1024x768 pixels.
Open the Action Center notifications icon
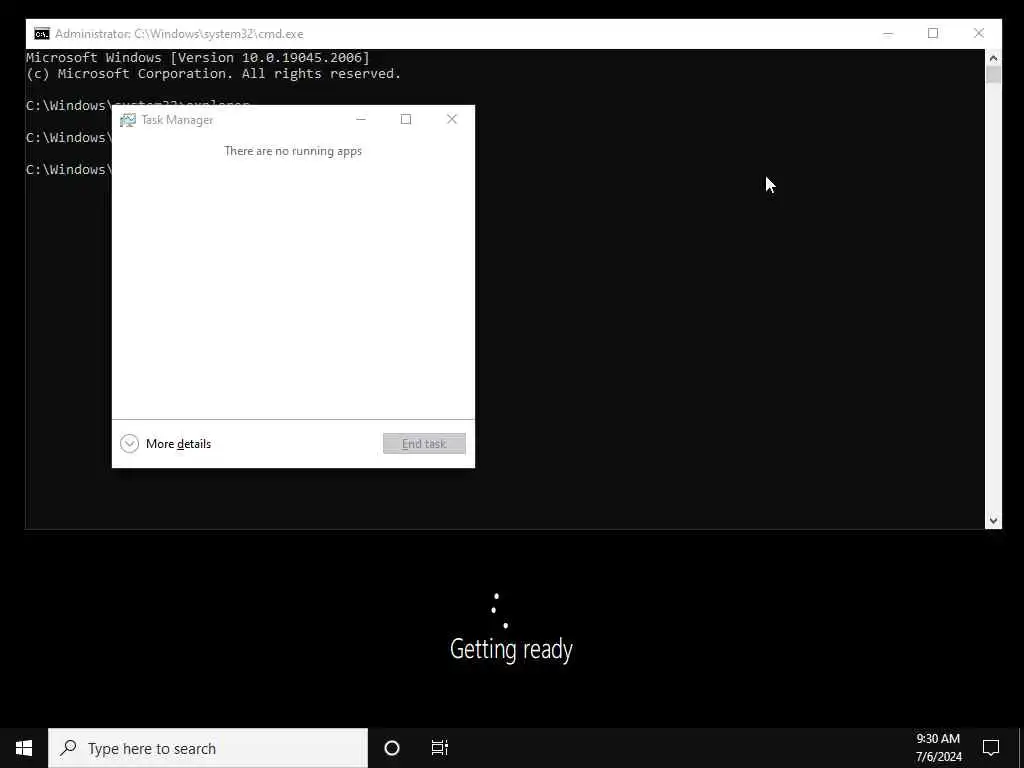pyautogui.click(x=991, y=748)
